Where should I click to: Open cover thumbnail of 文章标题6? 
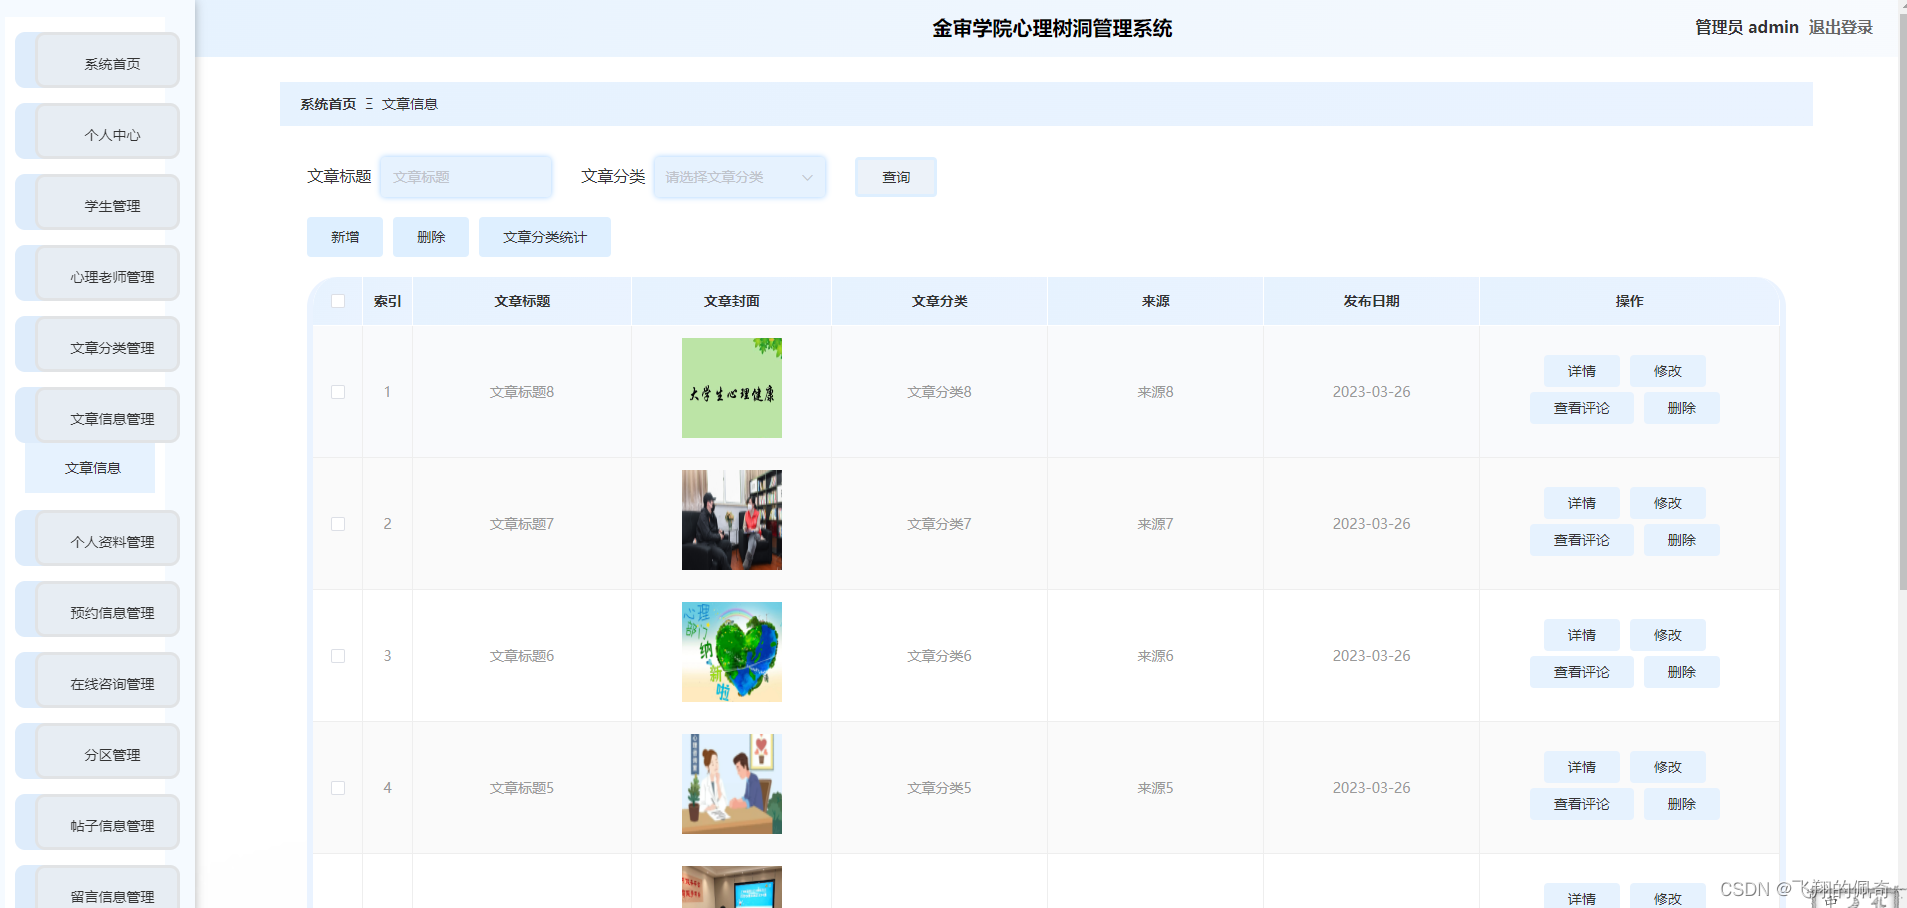click(732, 652)
